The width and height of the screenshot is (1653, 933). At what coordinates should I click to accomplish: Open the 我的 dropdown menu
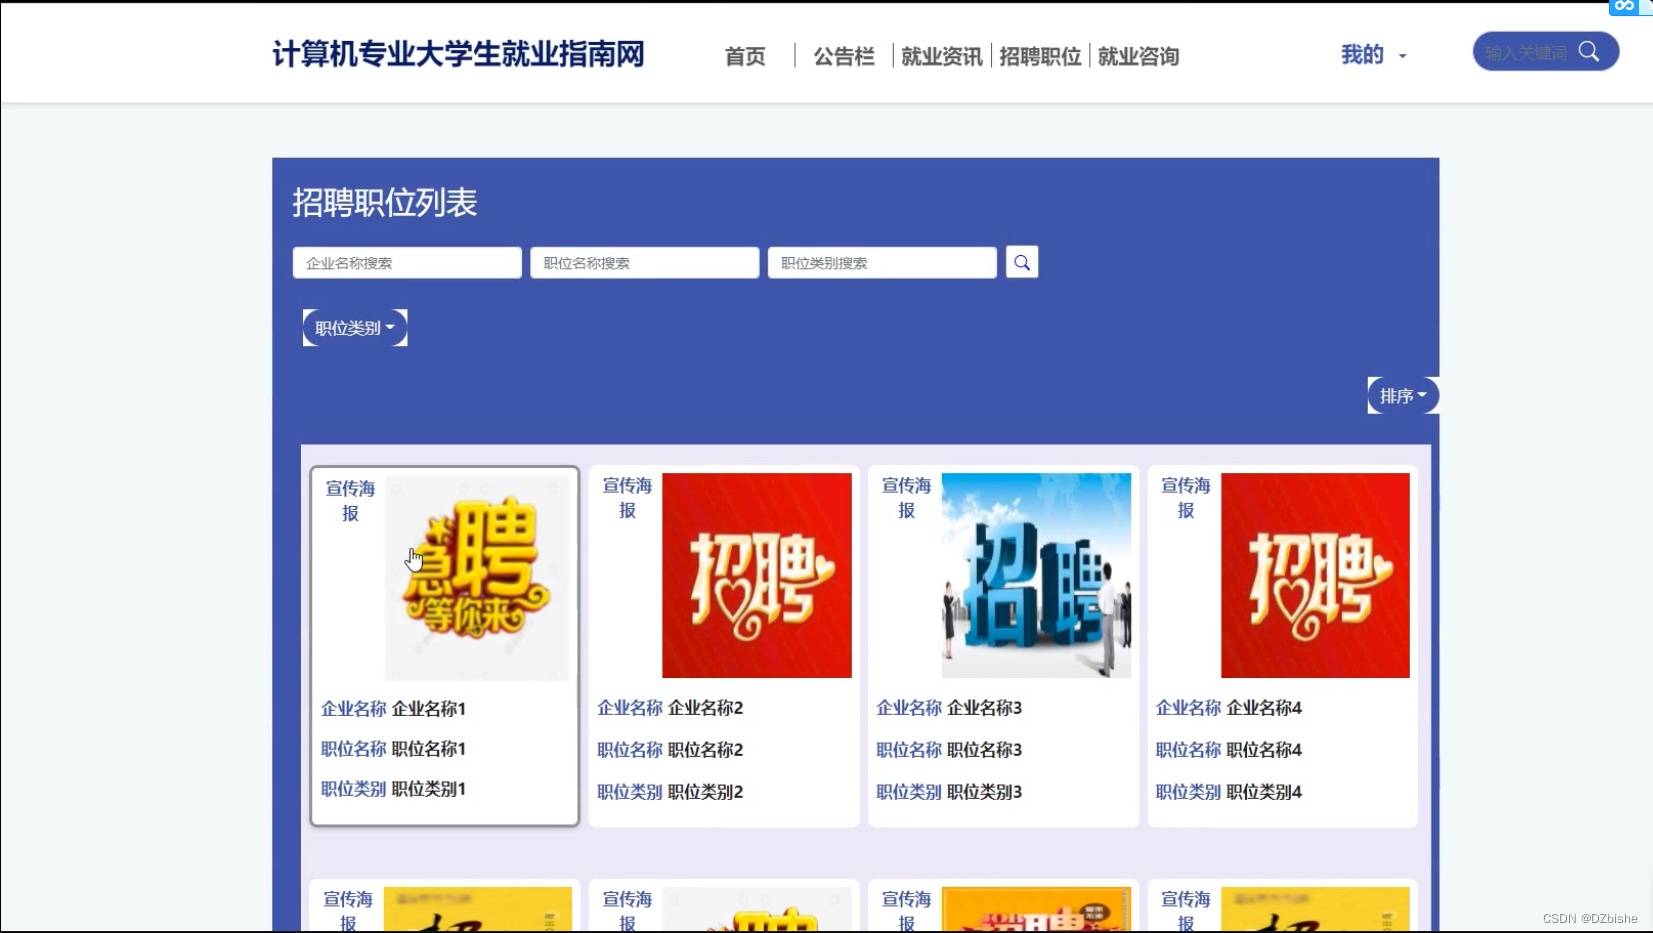(x=1373, y=55)
